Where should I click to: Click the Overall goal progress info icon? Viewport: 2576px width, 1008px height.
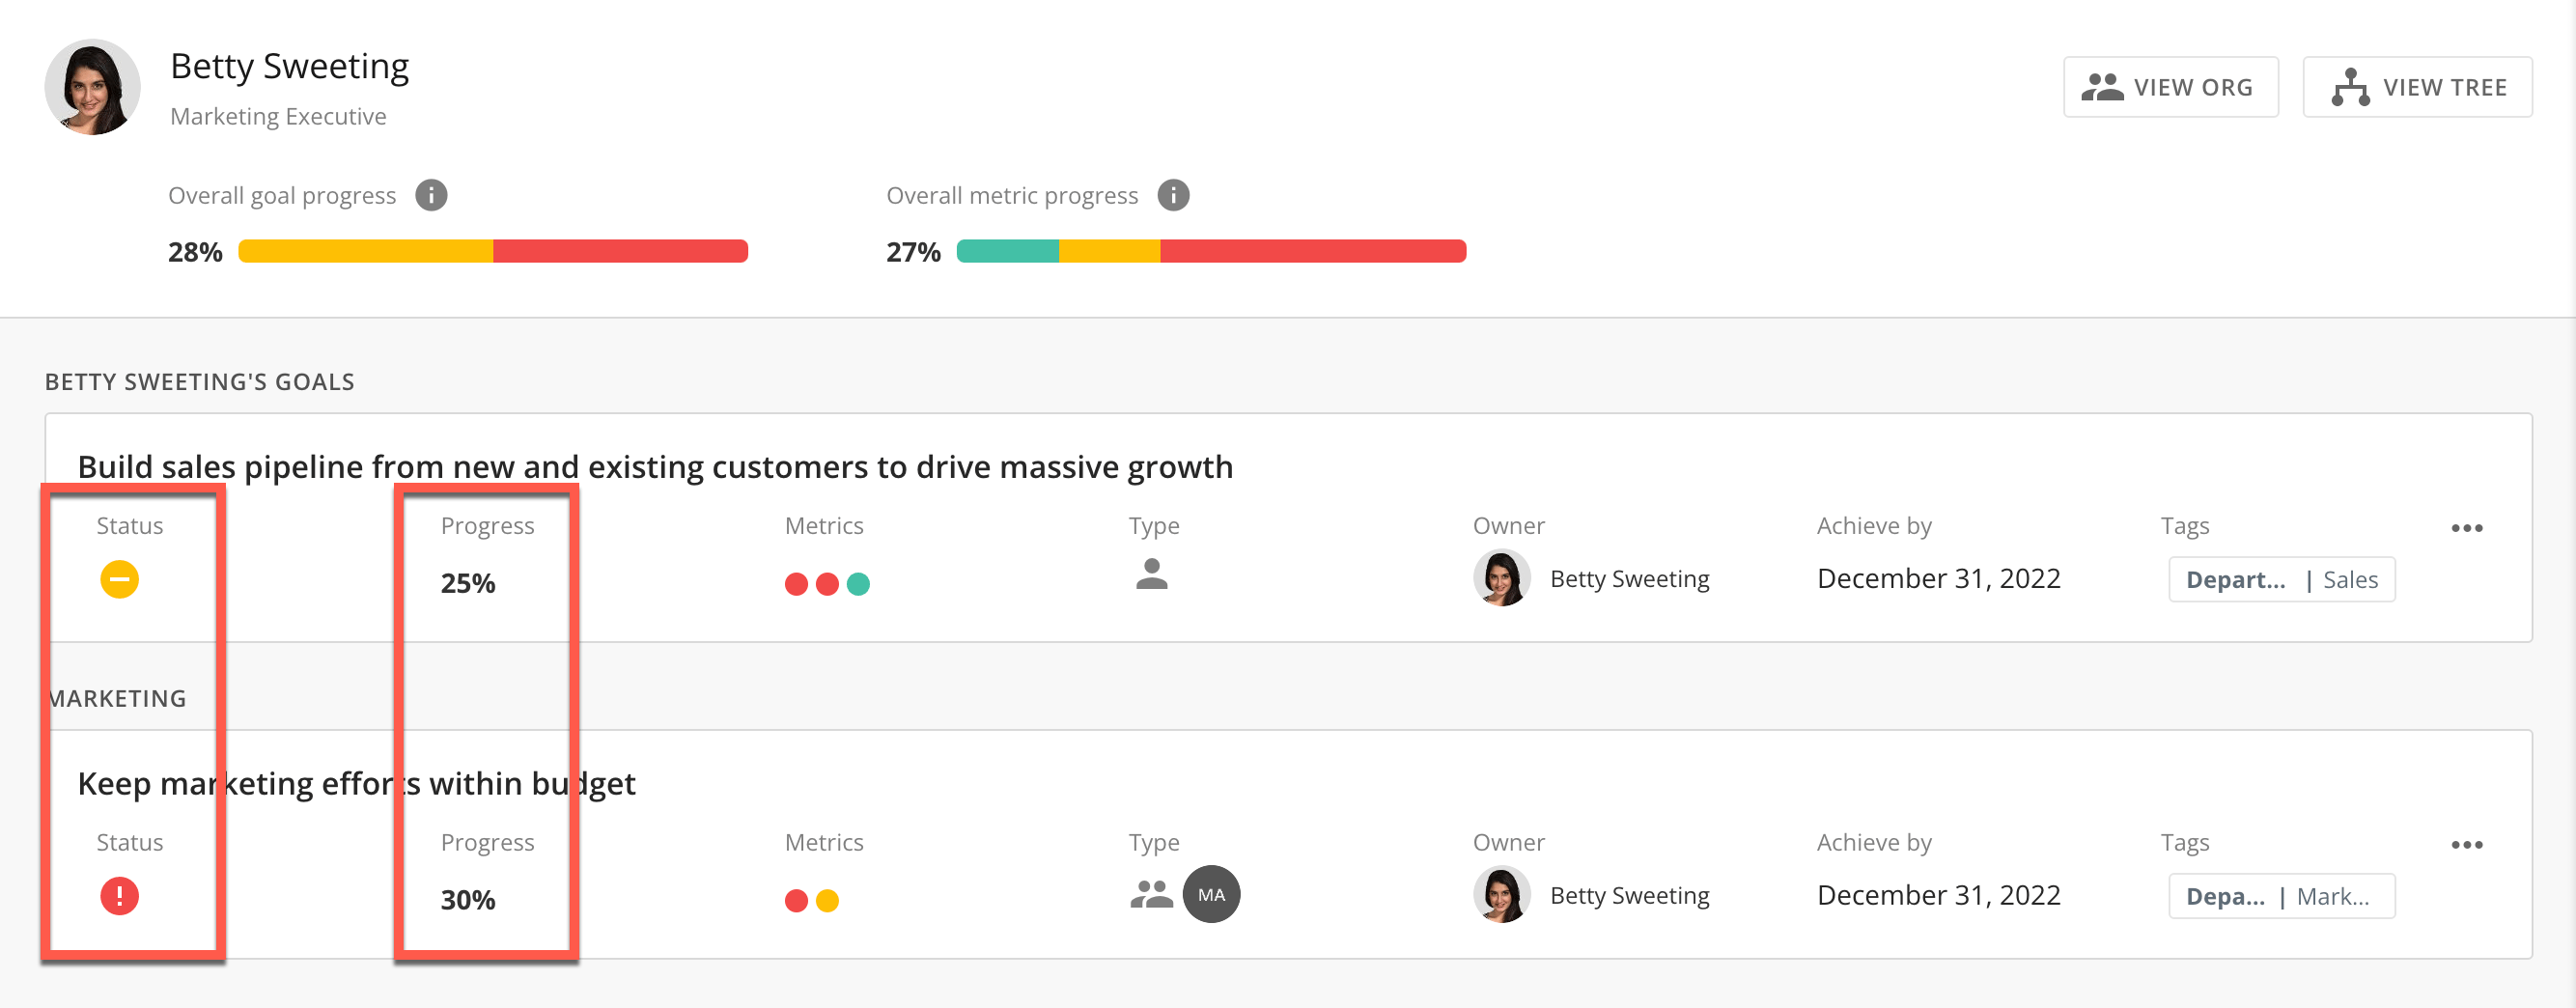[x=431, y=195]
